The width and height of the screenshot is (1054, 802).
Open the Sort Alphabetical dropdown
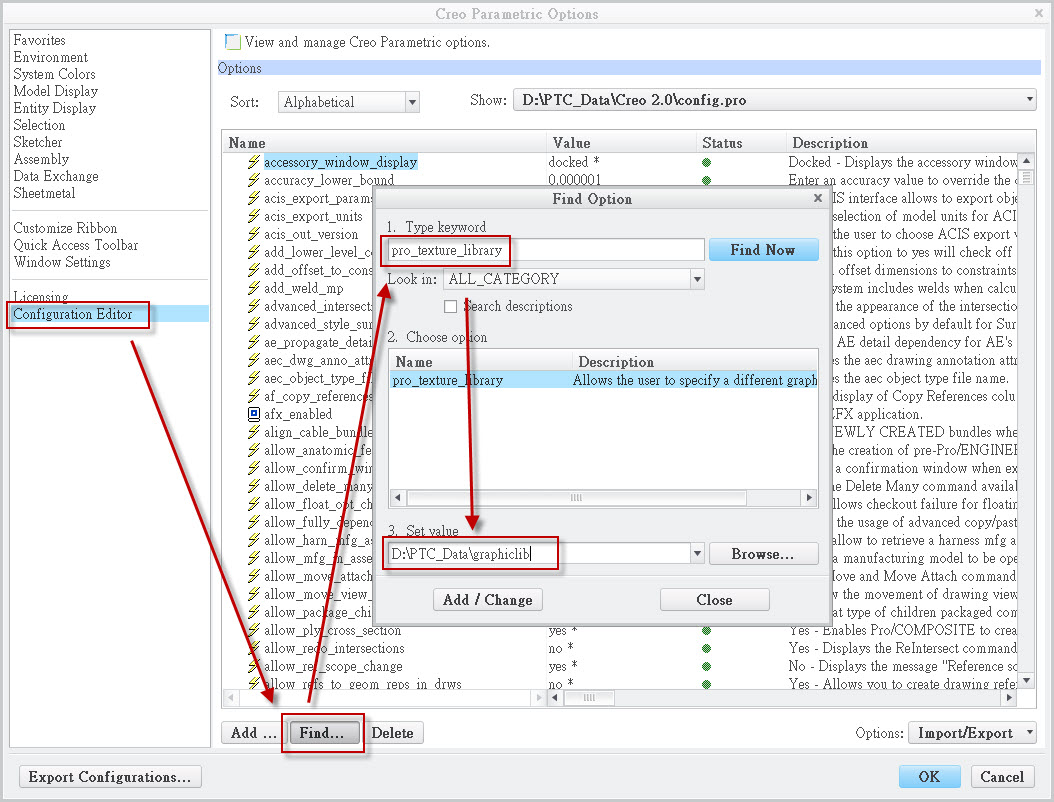click(411, 102)
